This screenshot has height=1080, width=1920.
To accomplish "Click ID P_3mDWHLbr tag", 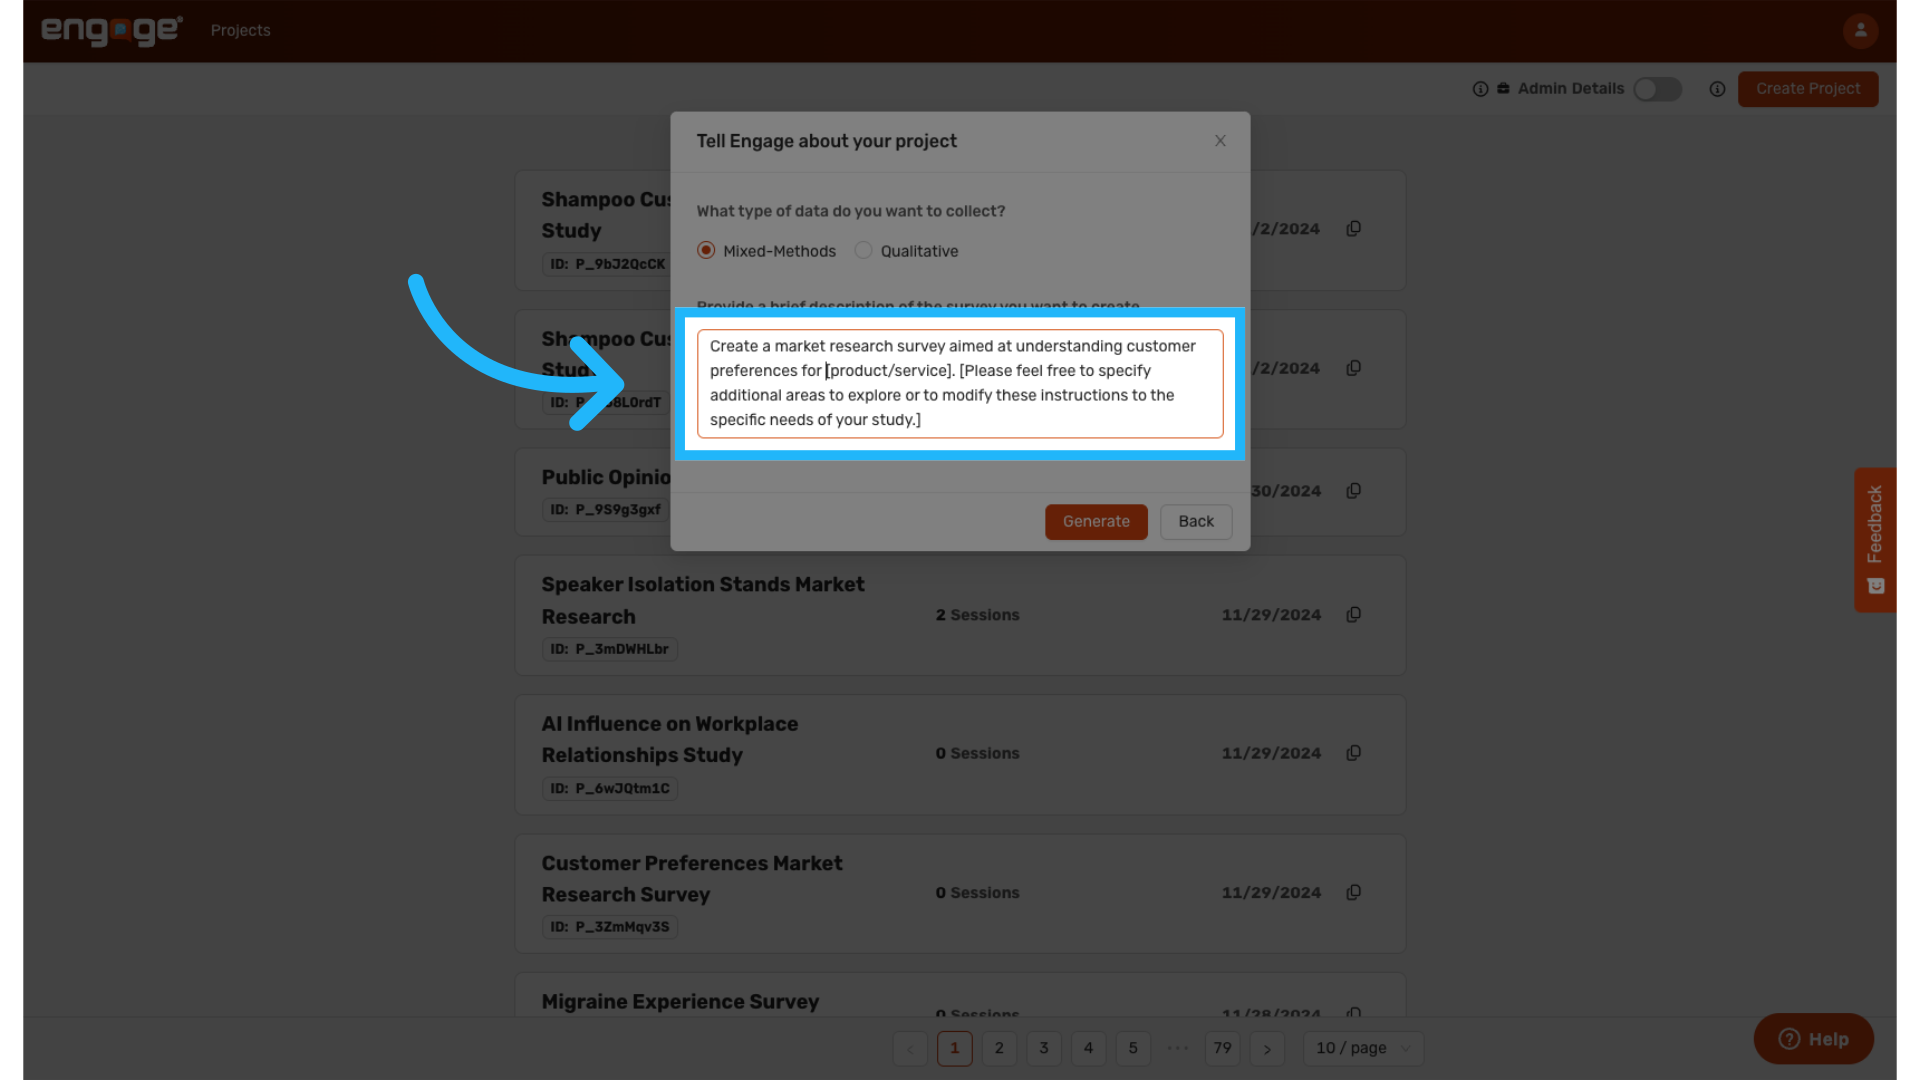I will (610, 649).
